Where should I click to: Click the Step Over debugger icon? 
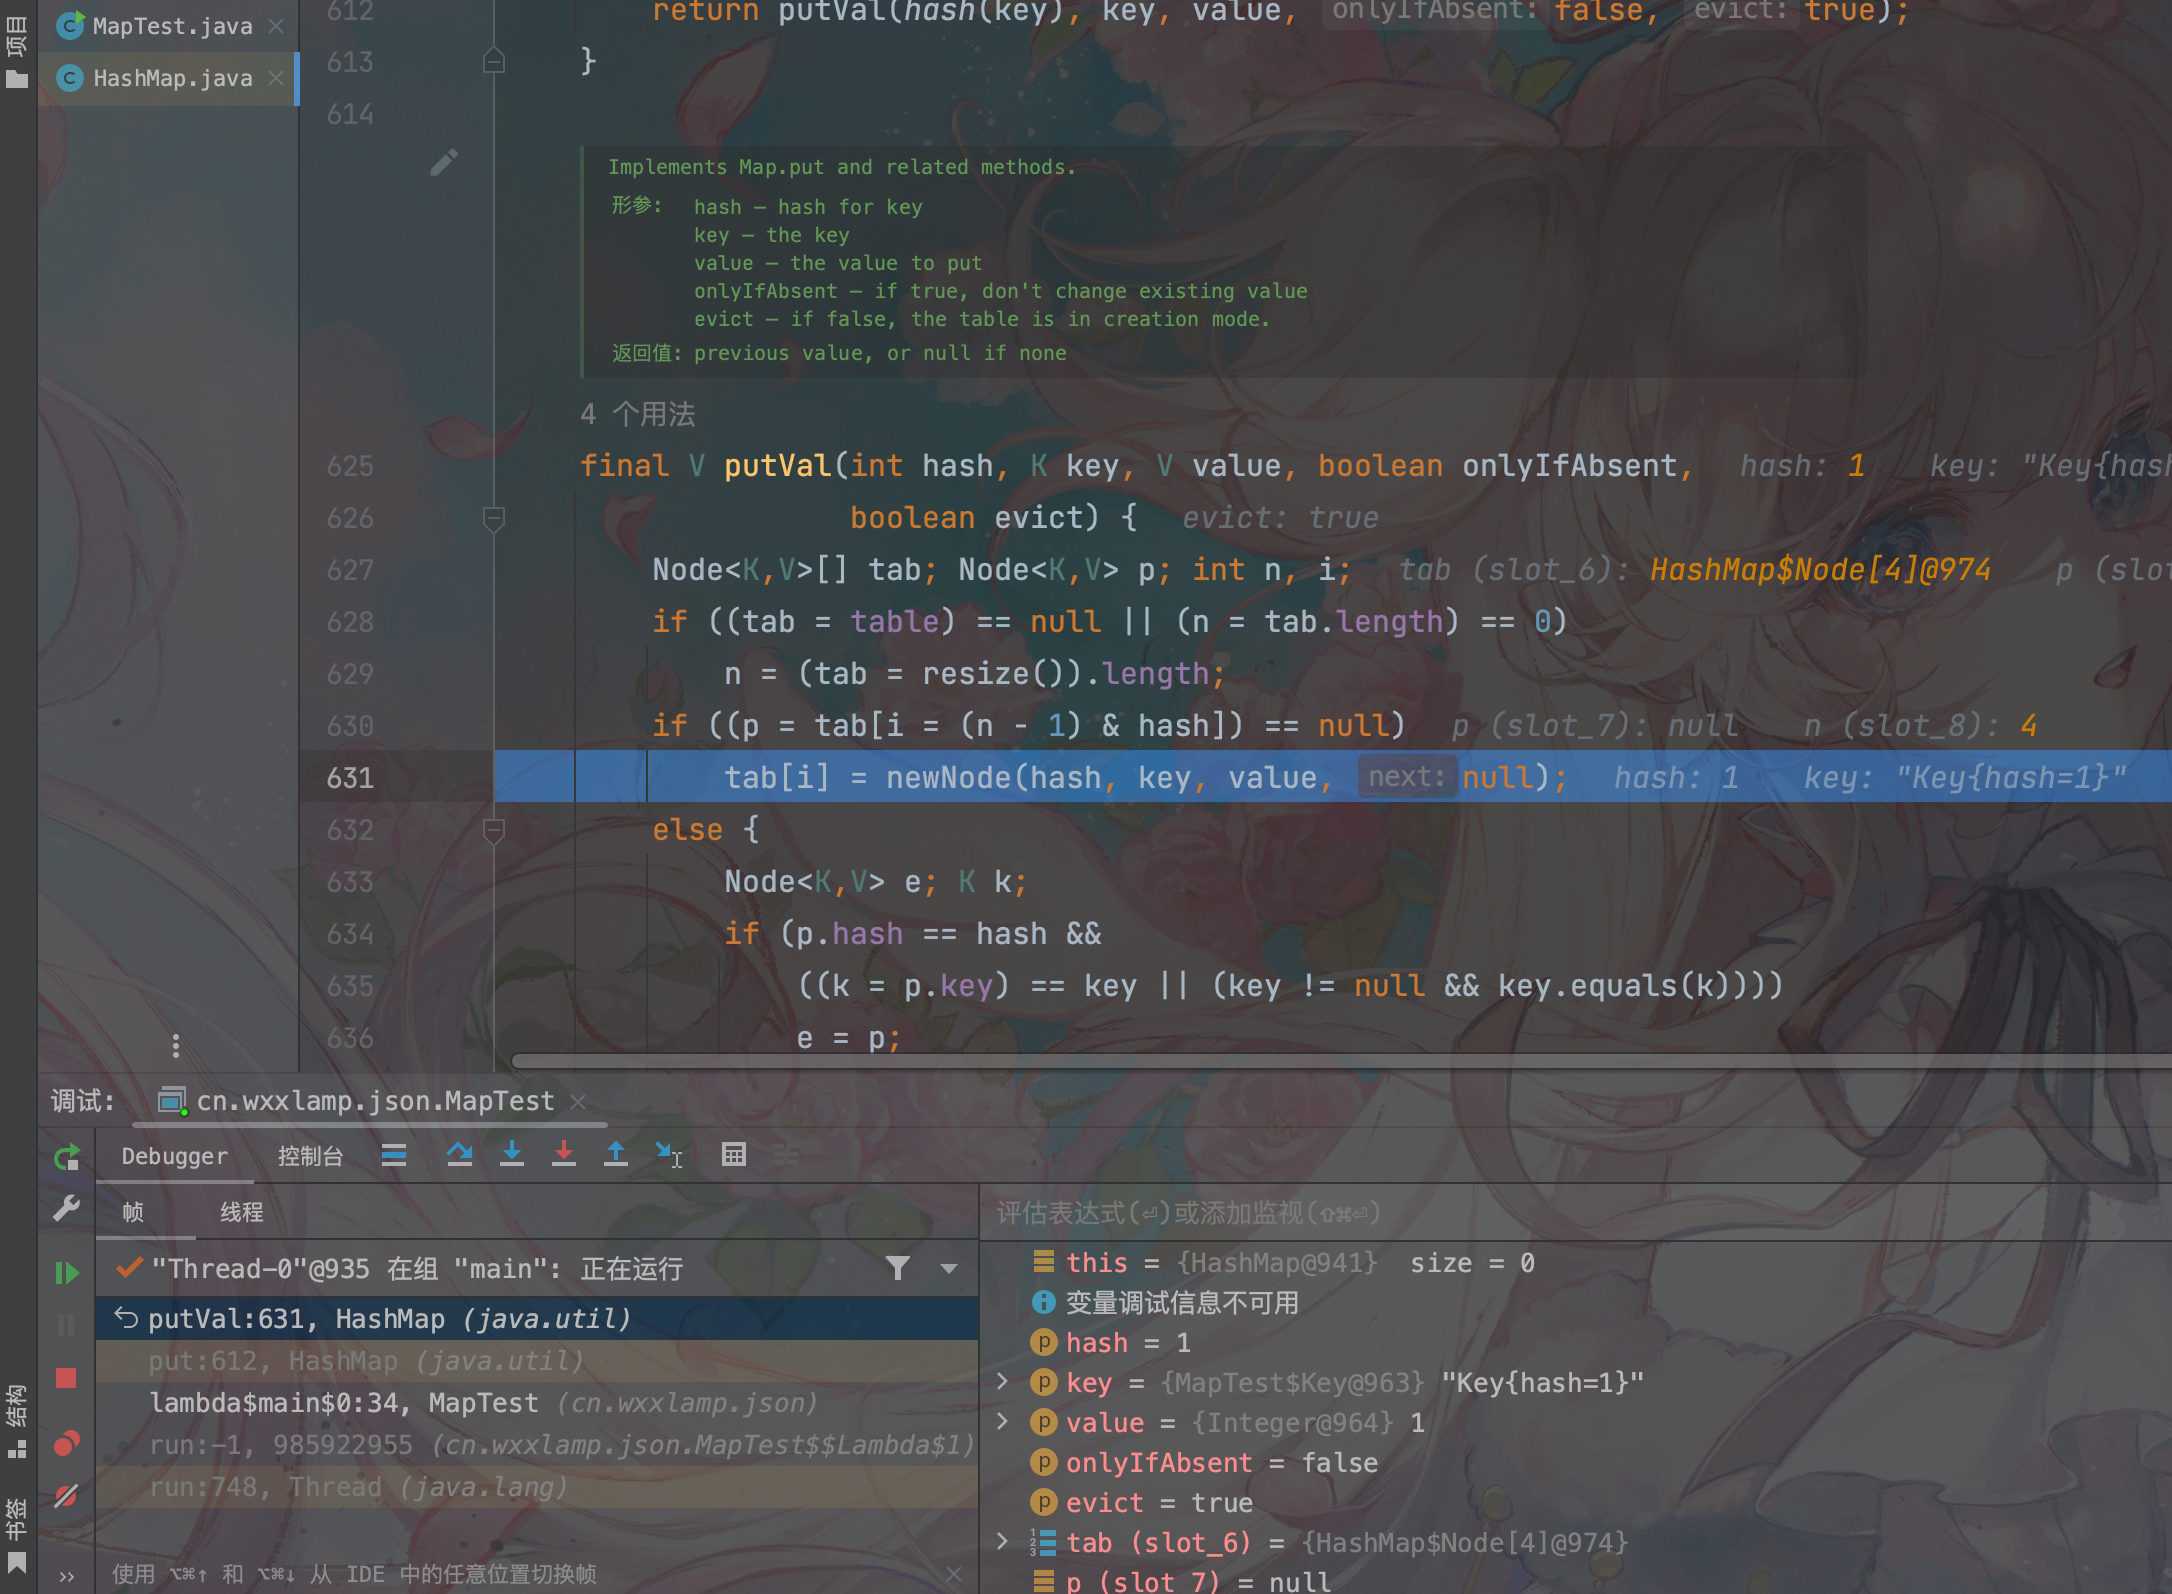tap(459, 1155)
